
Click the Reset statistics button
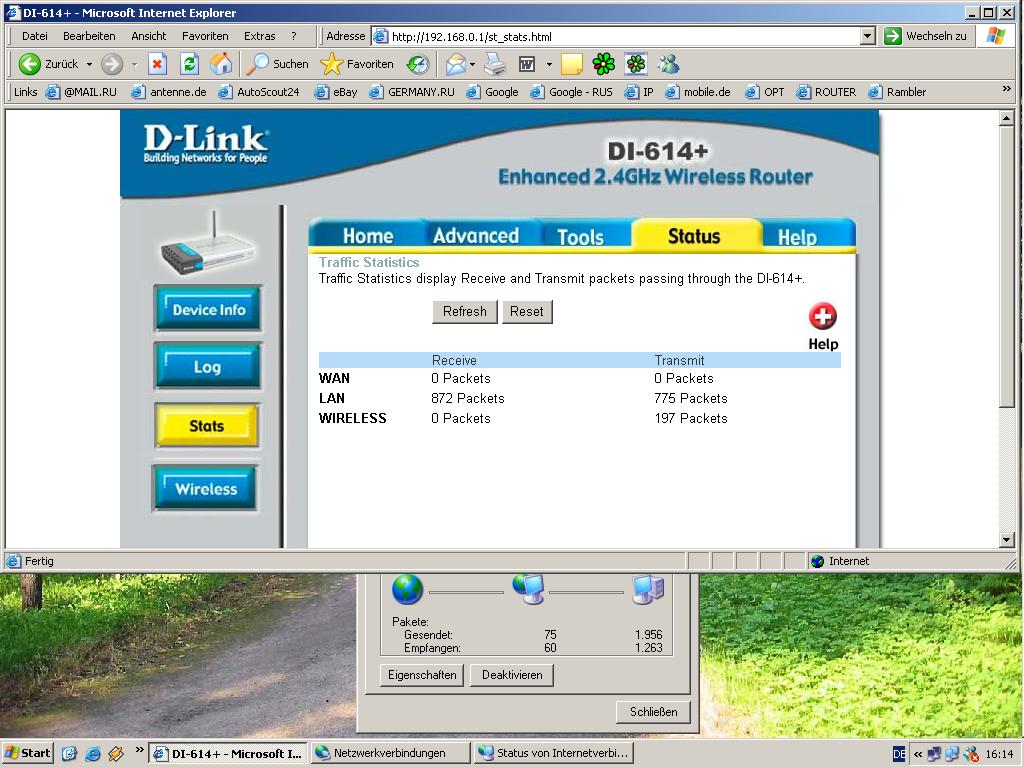[526, 312]
